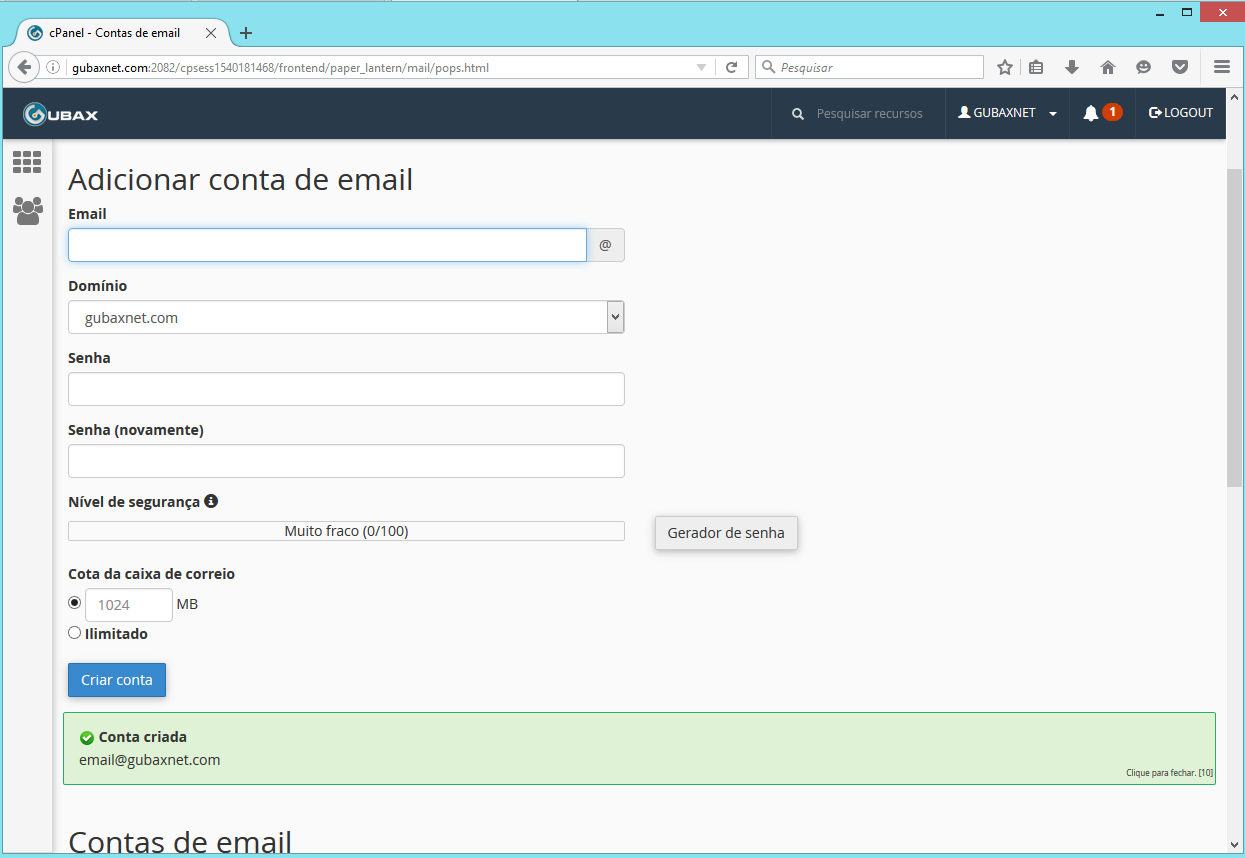The image size is (1245, 858).
Task: Open the Gerador de senha
Action: click(x=726, y=532)
